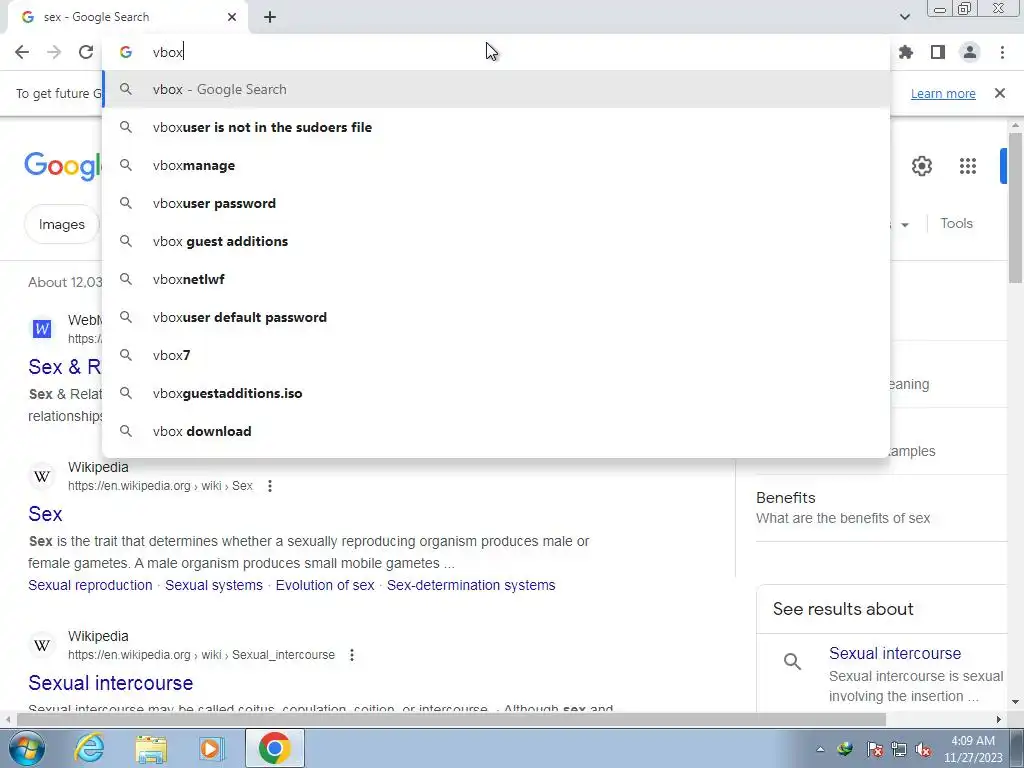Open the tab search dropdown chevron
The height and width of the screenshot is (768, 1024).
click(x=904, y=17)
